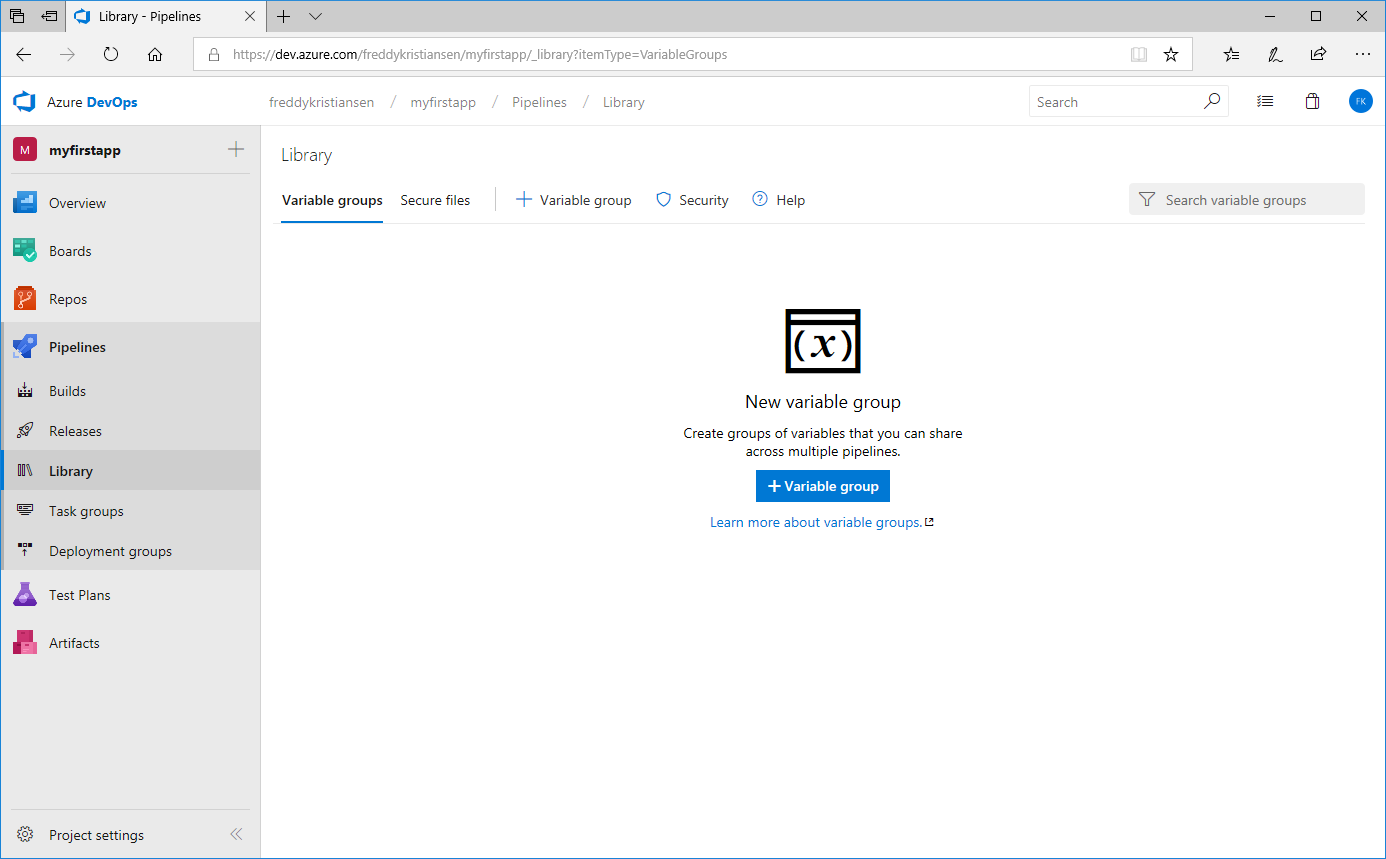
Task: Click the Security shield toolbar item
Action: click(692, 200)
